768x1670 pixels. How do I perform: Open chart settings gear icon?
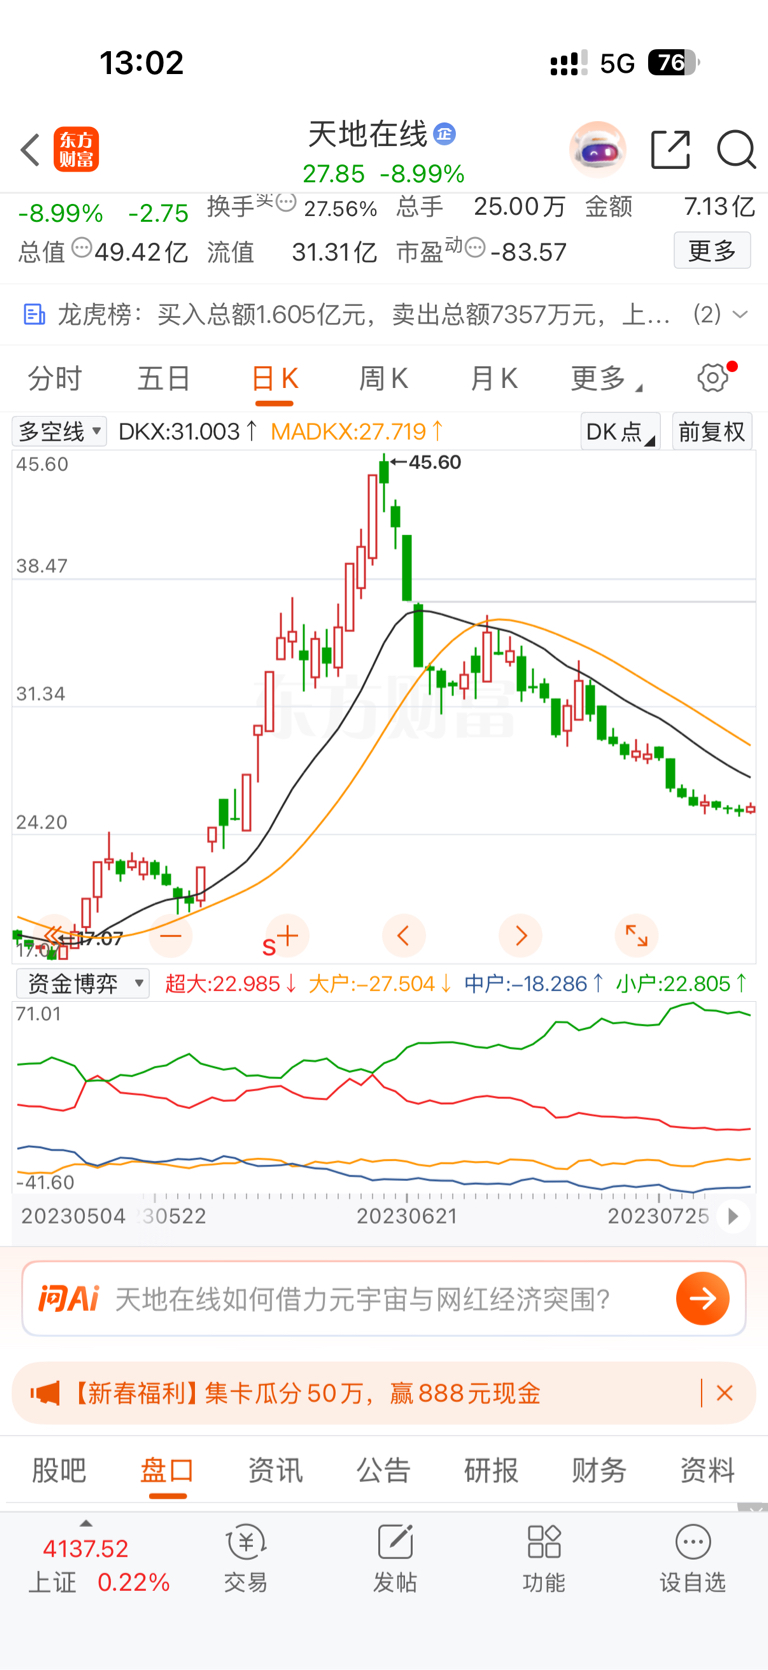tap(713, 378)
